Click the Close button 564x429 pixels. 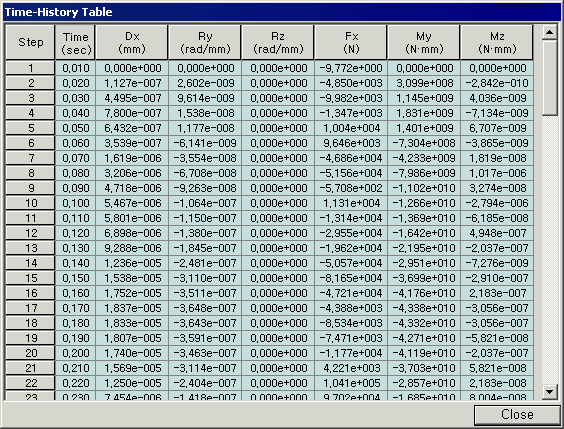(x=517, y=415)
